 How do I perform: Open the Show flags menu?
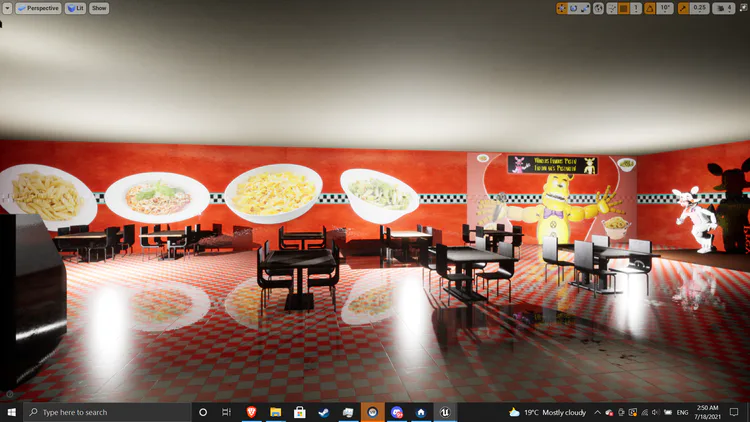99,8
